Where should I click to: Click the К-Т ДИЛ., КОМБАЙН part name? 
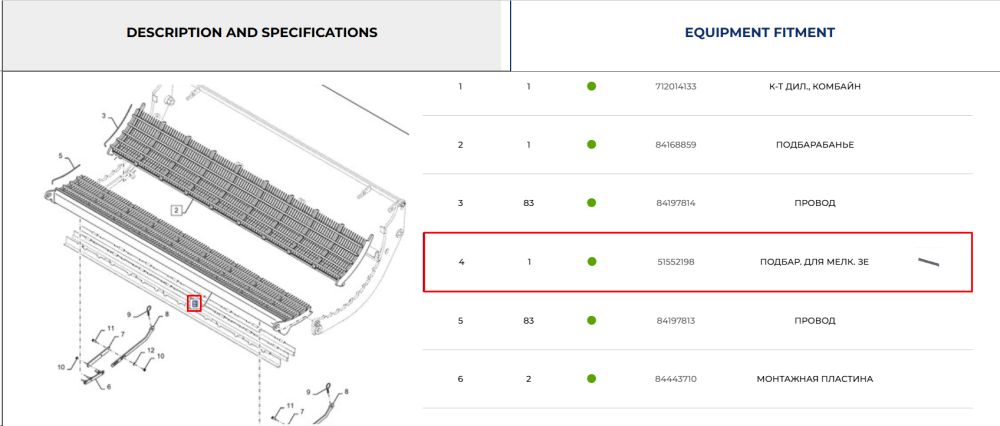[814, 86]
